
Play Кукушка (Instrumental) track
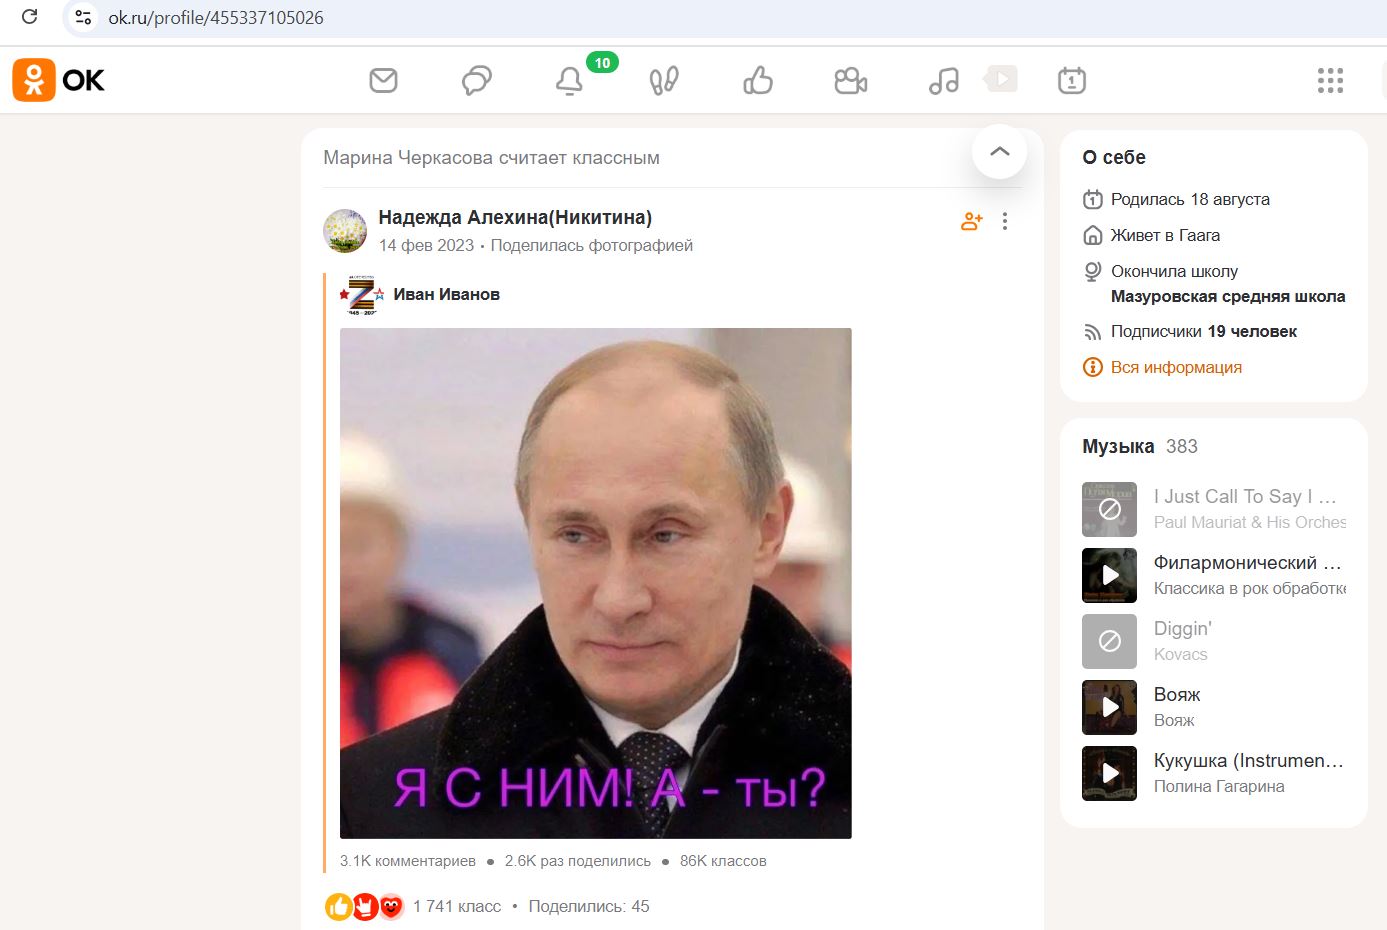(x=1110, y=773)
